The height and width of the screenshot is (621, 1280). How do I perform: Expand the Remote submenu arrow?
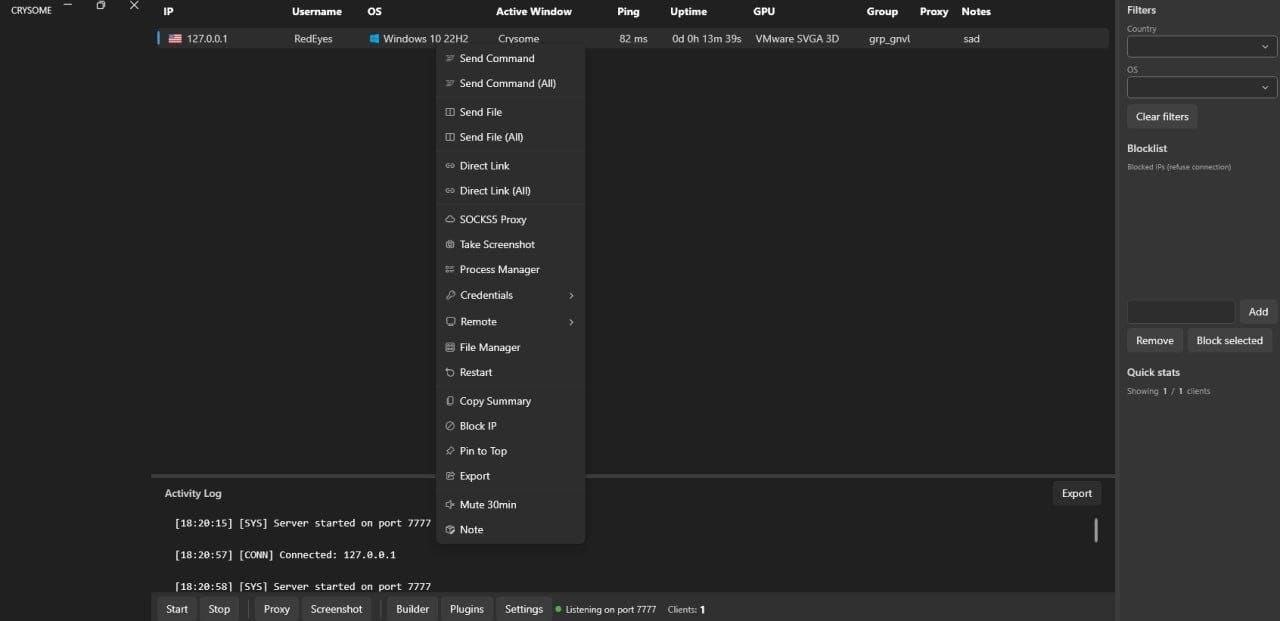tap(571, 322)
